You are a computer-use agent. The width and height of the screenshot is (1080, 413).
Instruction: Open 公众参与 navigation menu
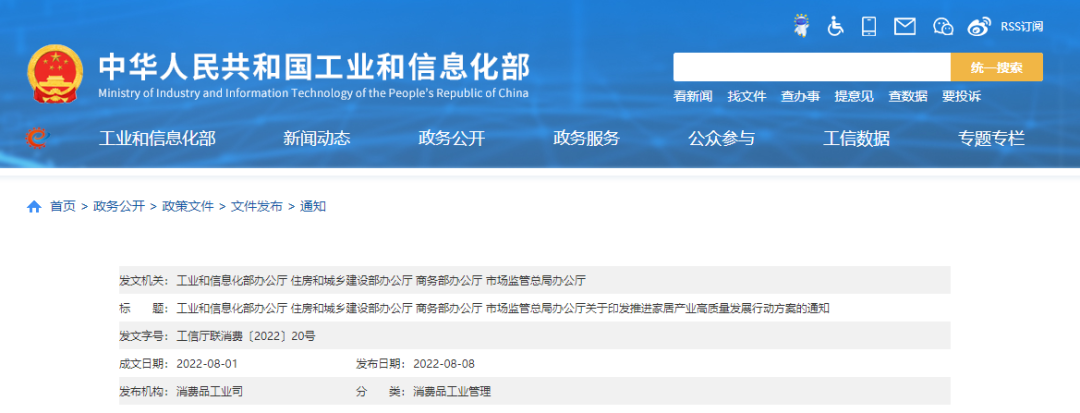pos(721,139)
